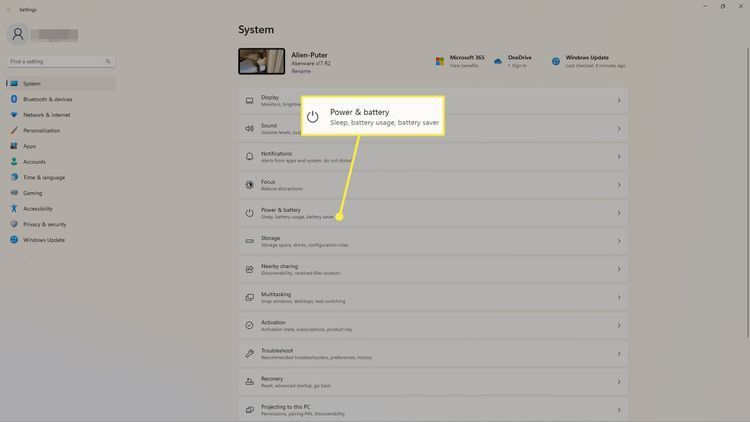Click the Bluetooth & devices sidebar icon
The image size is (750, 422).
14,99
